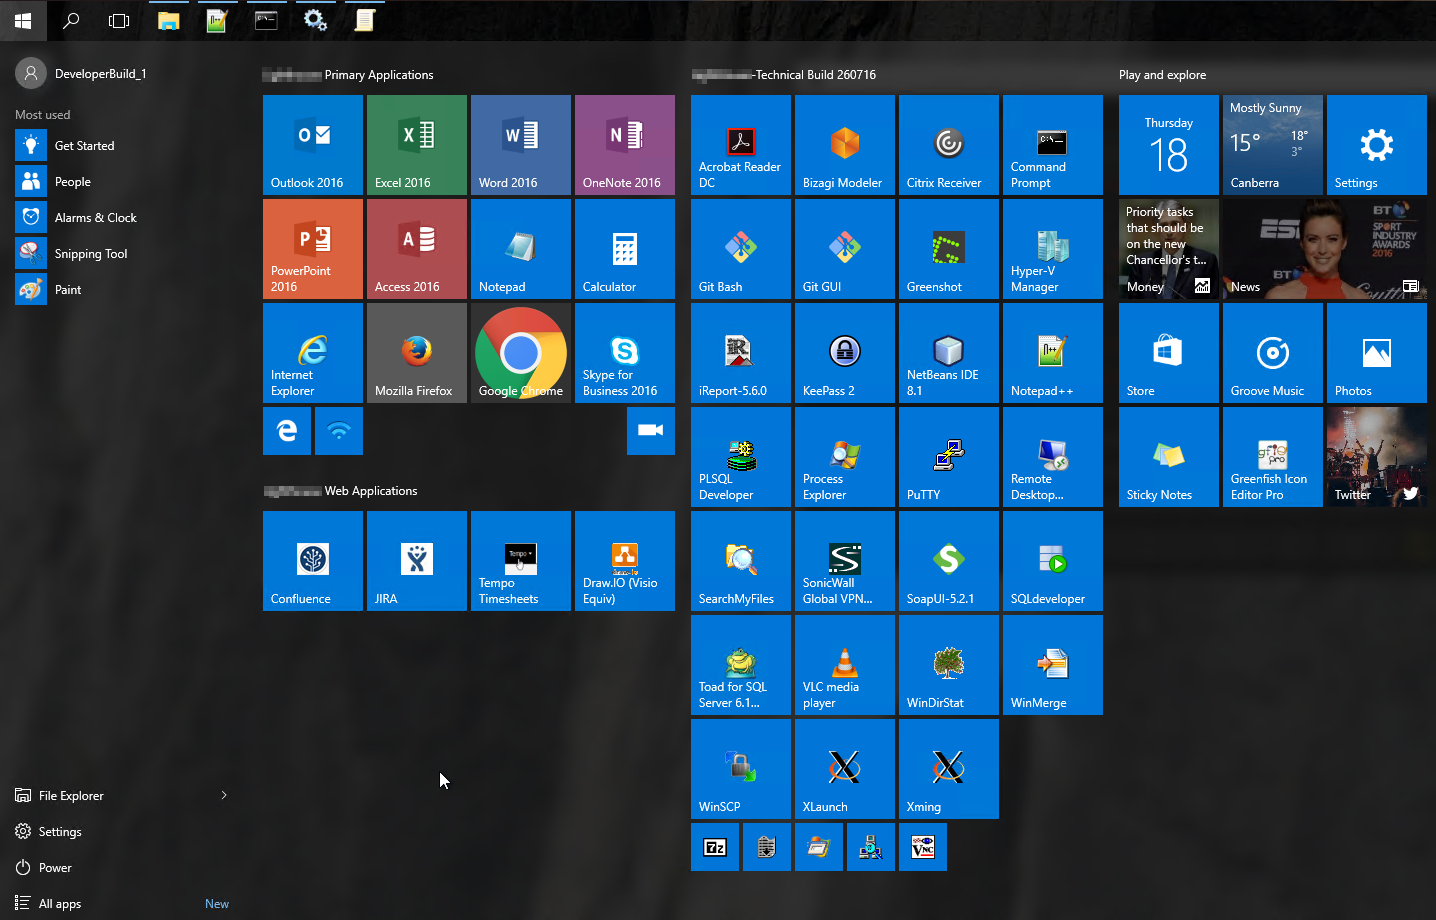The width and height of the screenshot is (1436, 920).
Task: Open DeveloperBuild_1 user account menu
Action: pos(81,73)
